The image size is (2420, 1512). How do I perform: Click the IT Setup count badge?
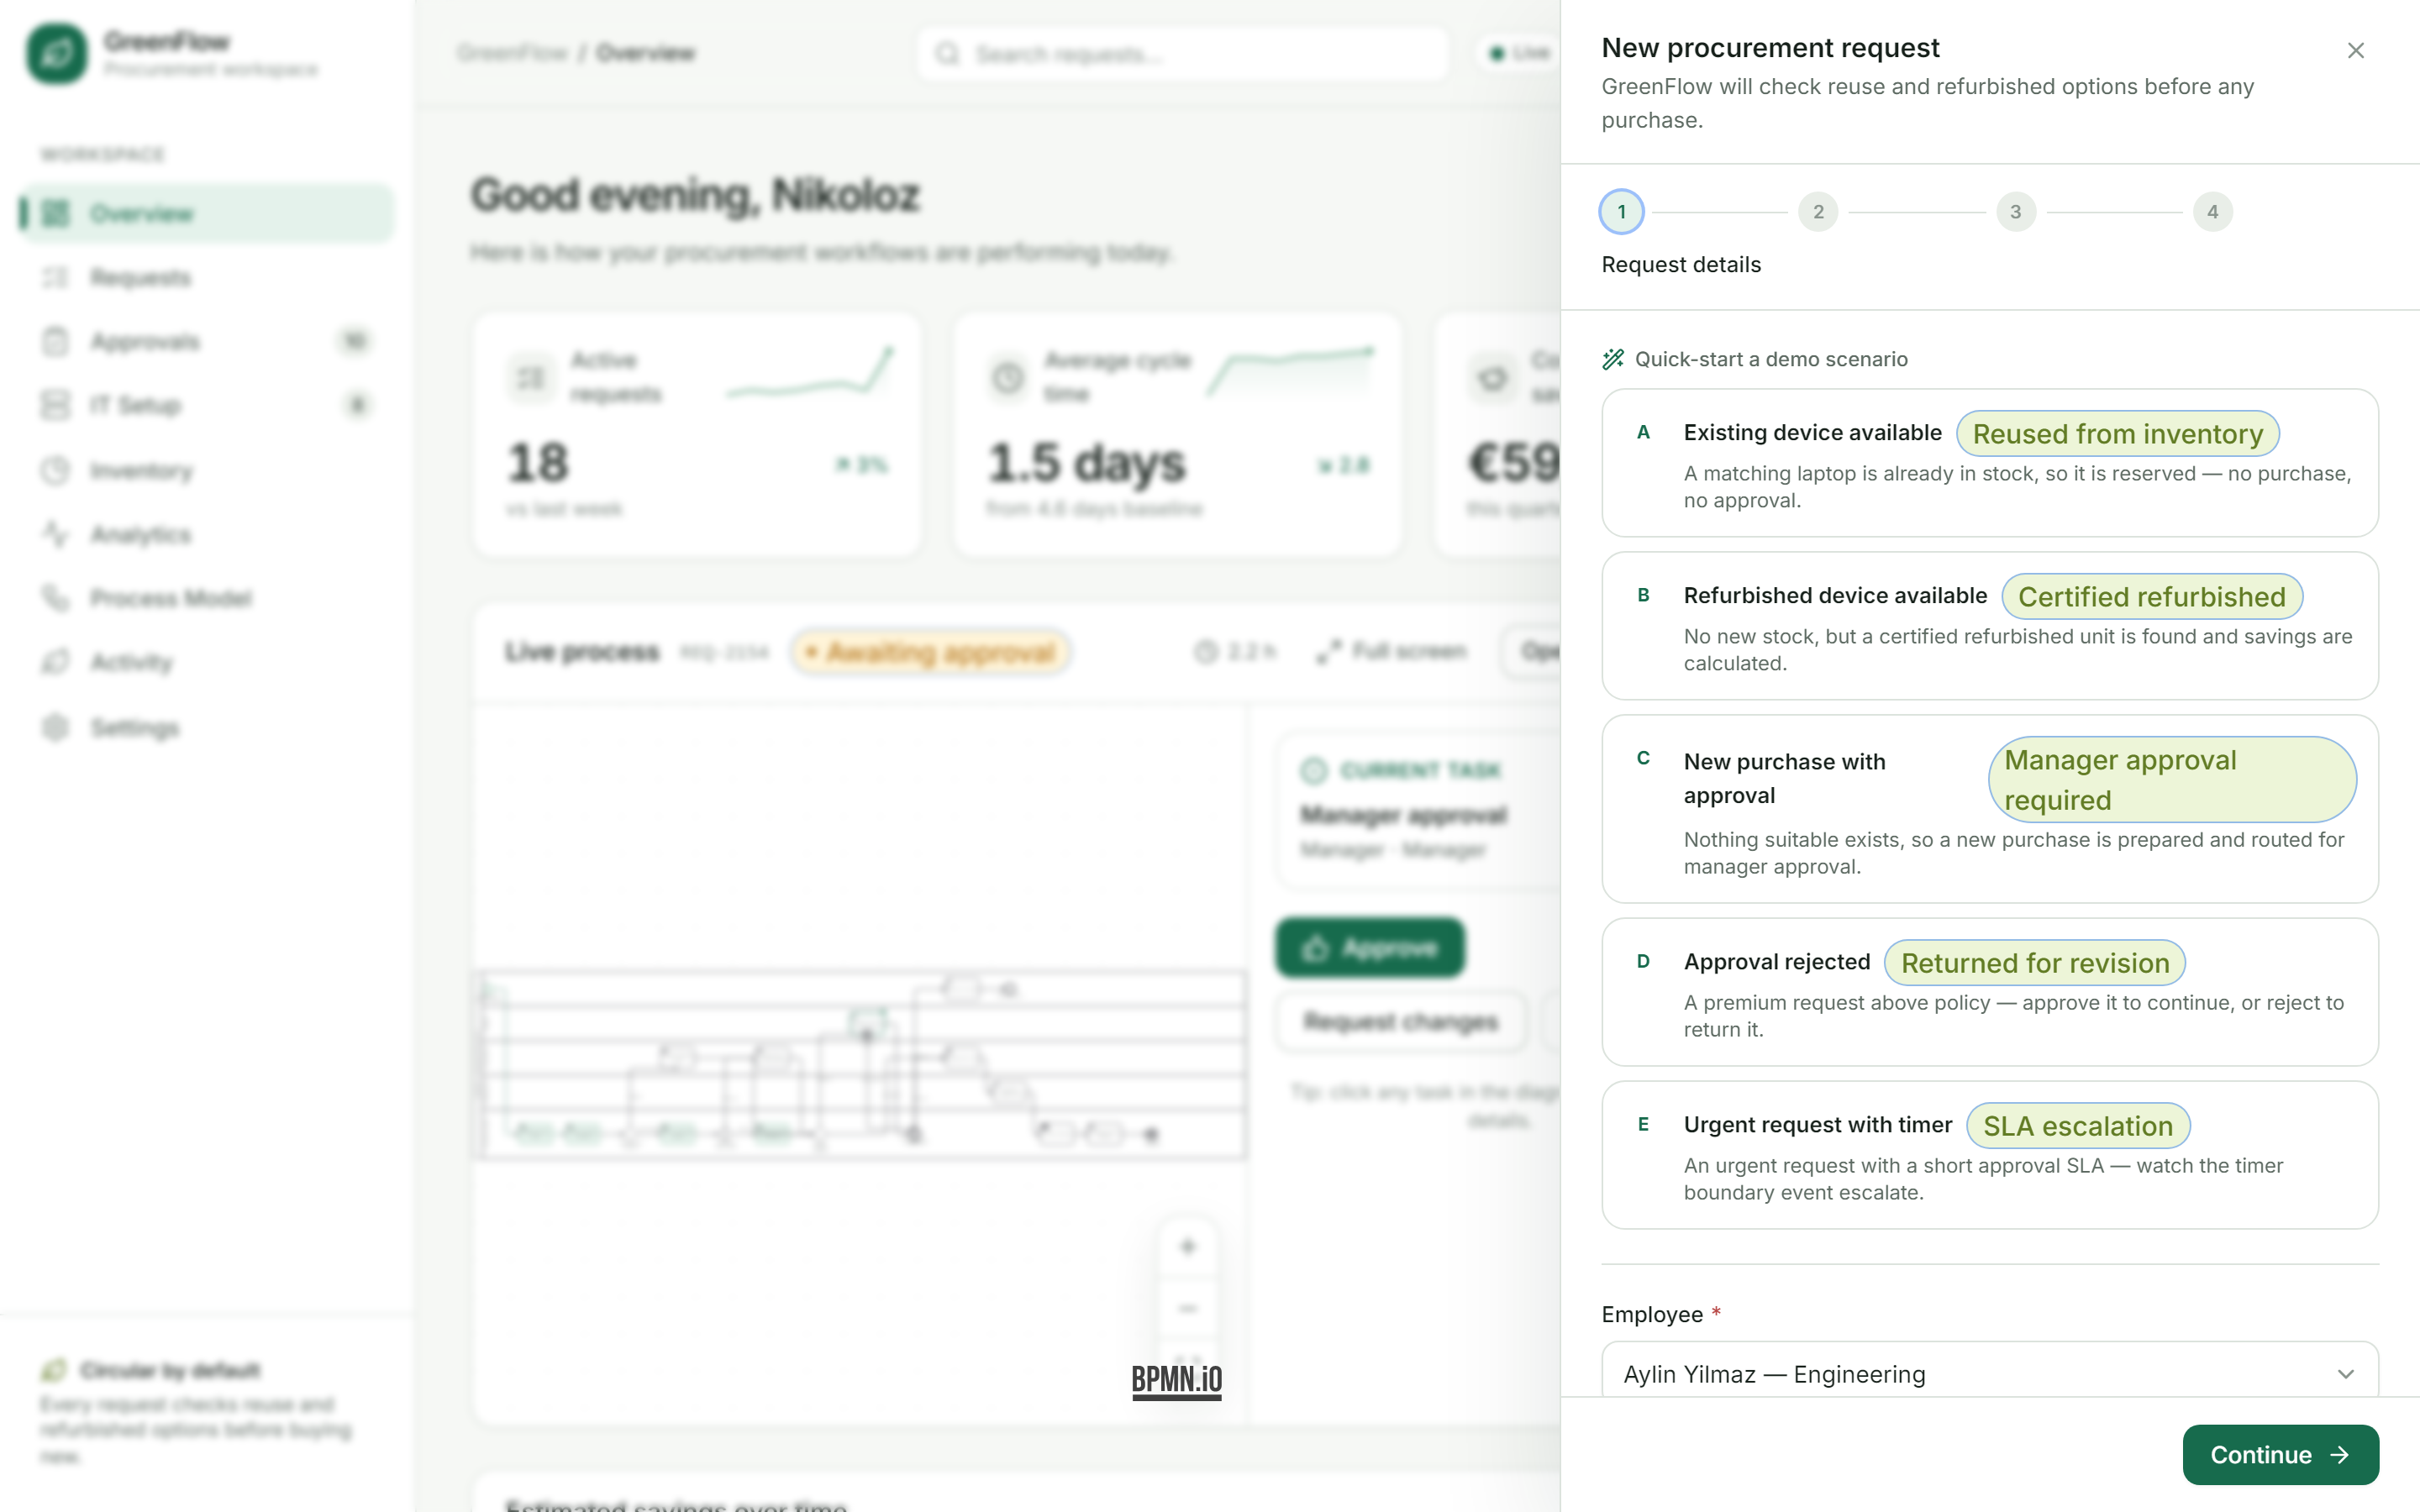coord(356,405)
